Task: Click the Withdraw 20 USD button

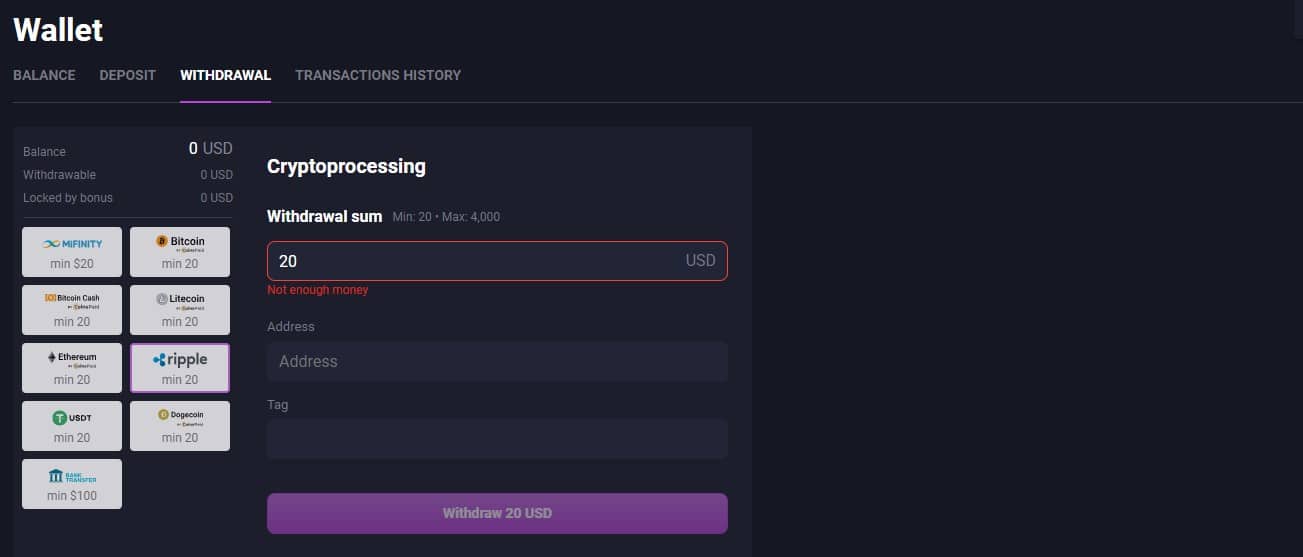Action: point(497,513)
